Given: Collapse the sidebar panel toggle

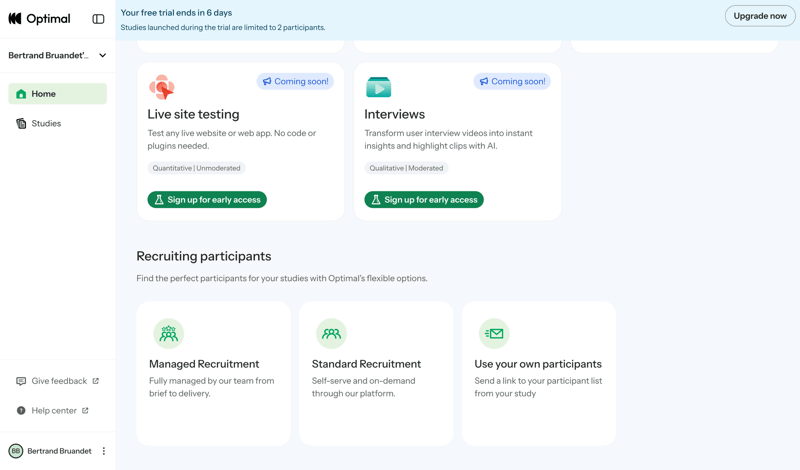Looking at the screenshot, I should [98, 19].
